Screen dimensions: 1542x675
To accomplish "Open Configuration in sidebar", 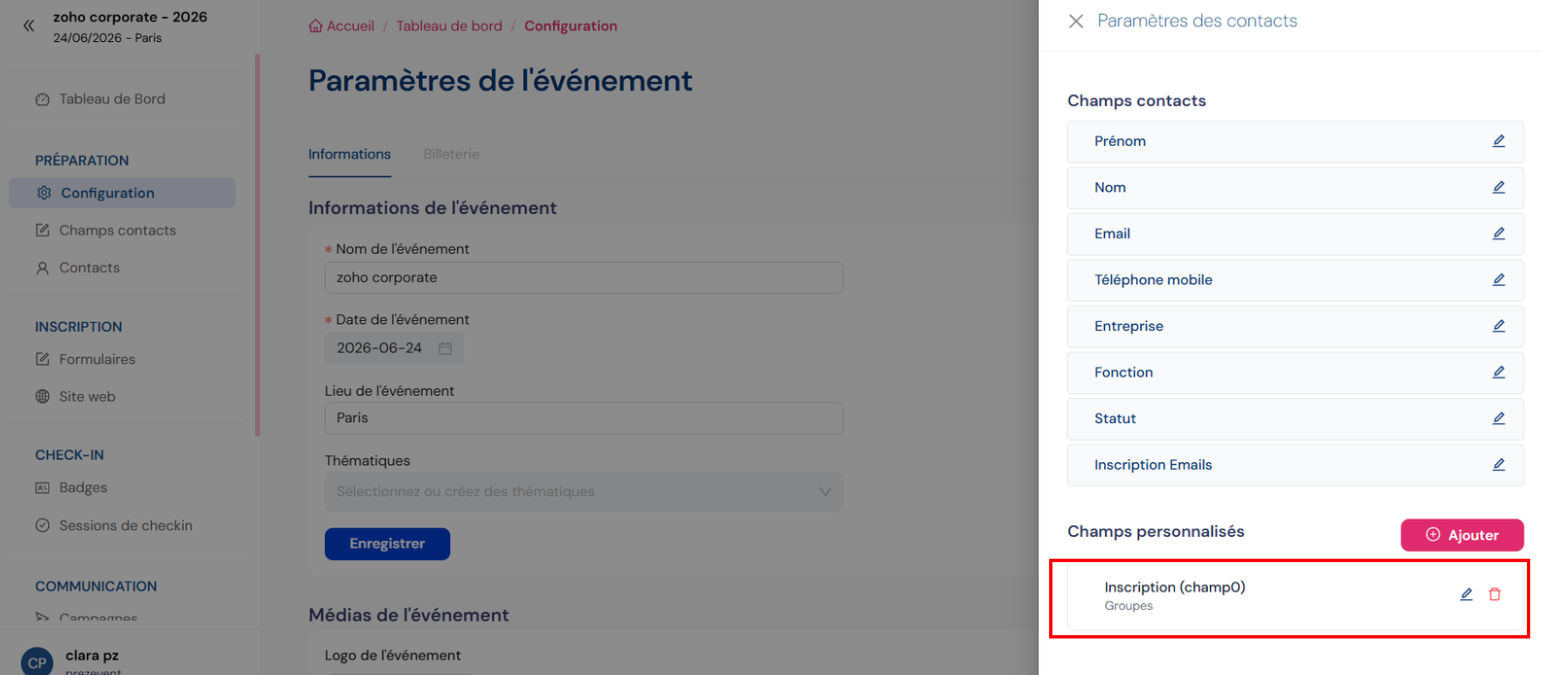I will (x=122, y=193).
